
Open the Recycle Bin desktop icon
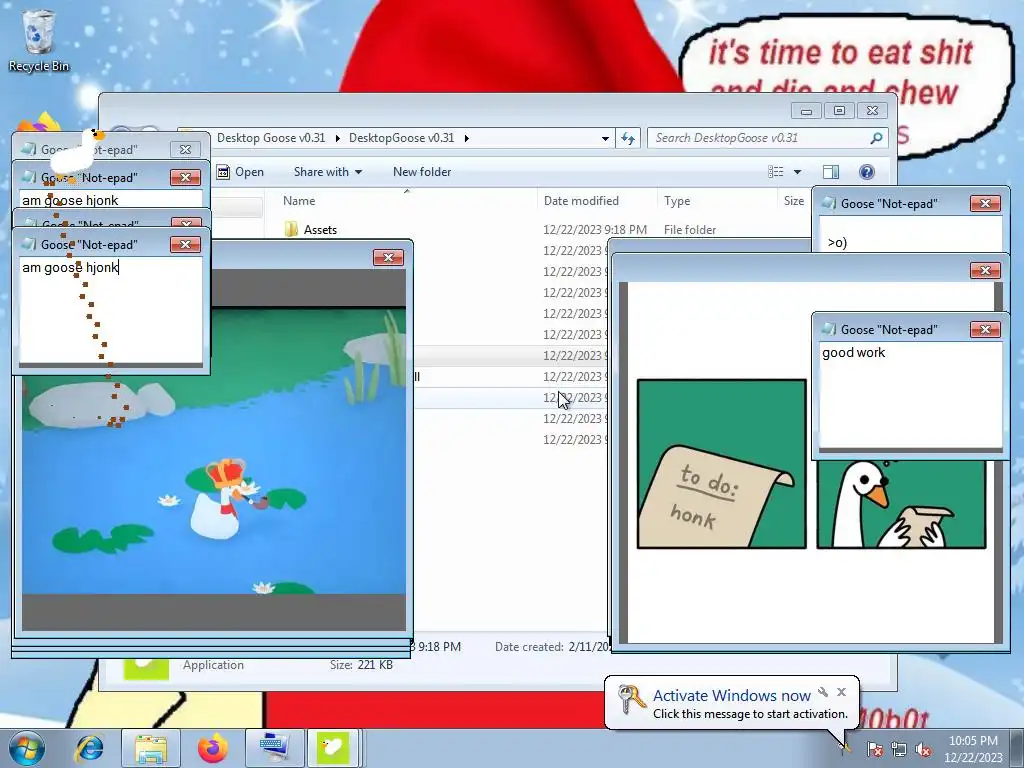(38, 39)
